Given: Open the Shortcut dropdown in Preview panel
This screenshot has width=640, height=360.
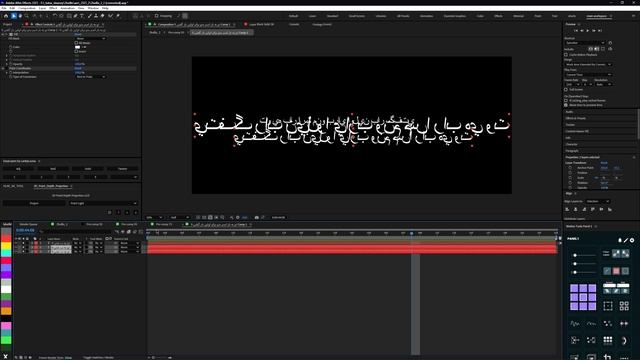Looking at the screenshot, I should coord(585,43).
